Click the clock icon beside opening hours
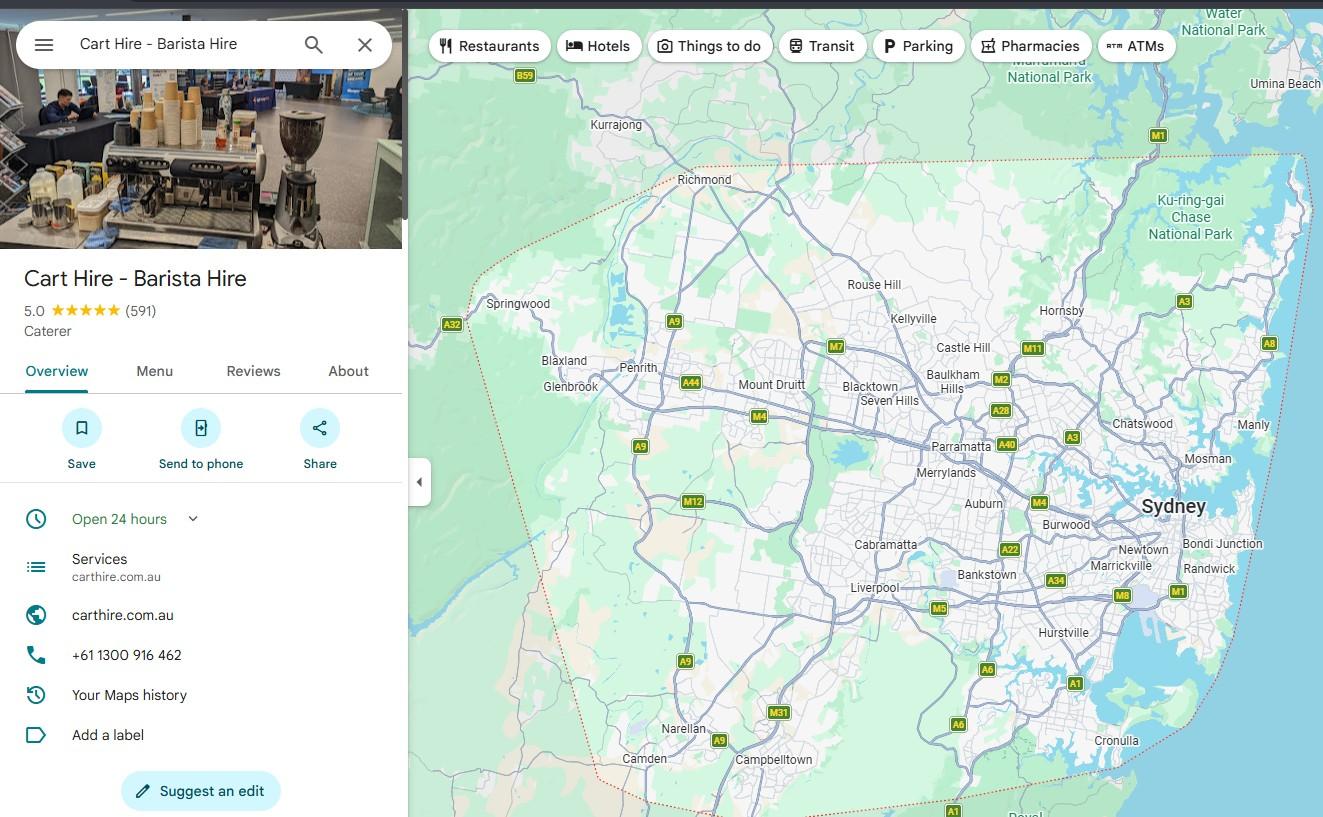Image resolution: width=1323 pixels, height=817 pixels. coord(36,519)
